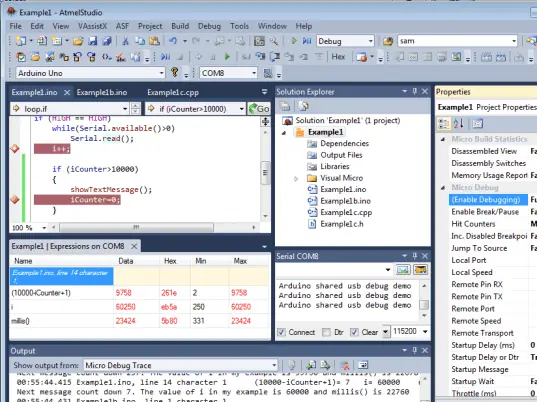Close the Example1.ino tab
The height and width of the screenshot is (402, 537).
tap(67, 92)
